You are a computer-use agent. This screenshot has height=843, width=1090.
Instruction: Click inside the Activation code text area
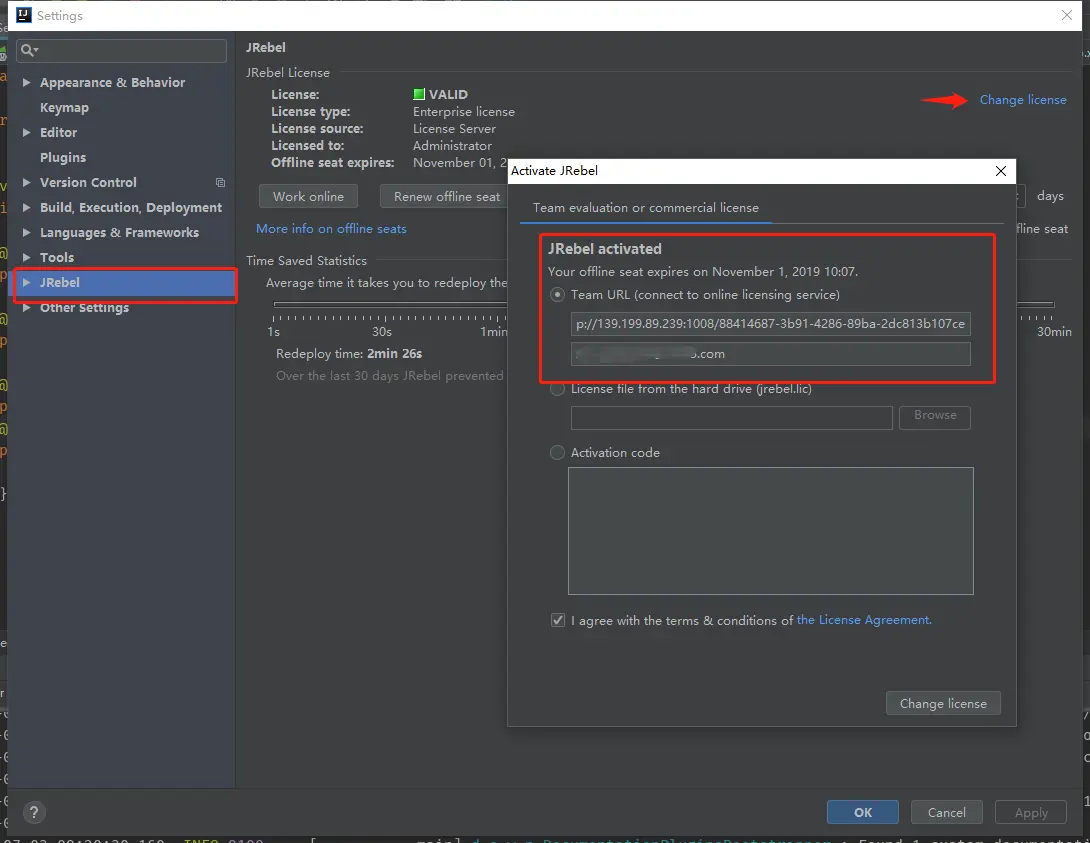(x=770, y=531)
